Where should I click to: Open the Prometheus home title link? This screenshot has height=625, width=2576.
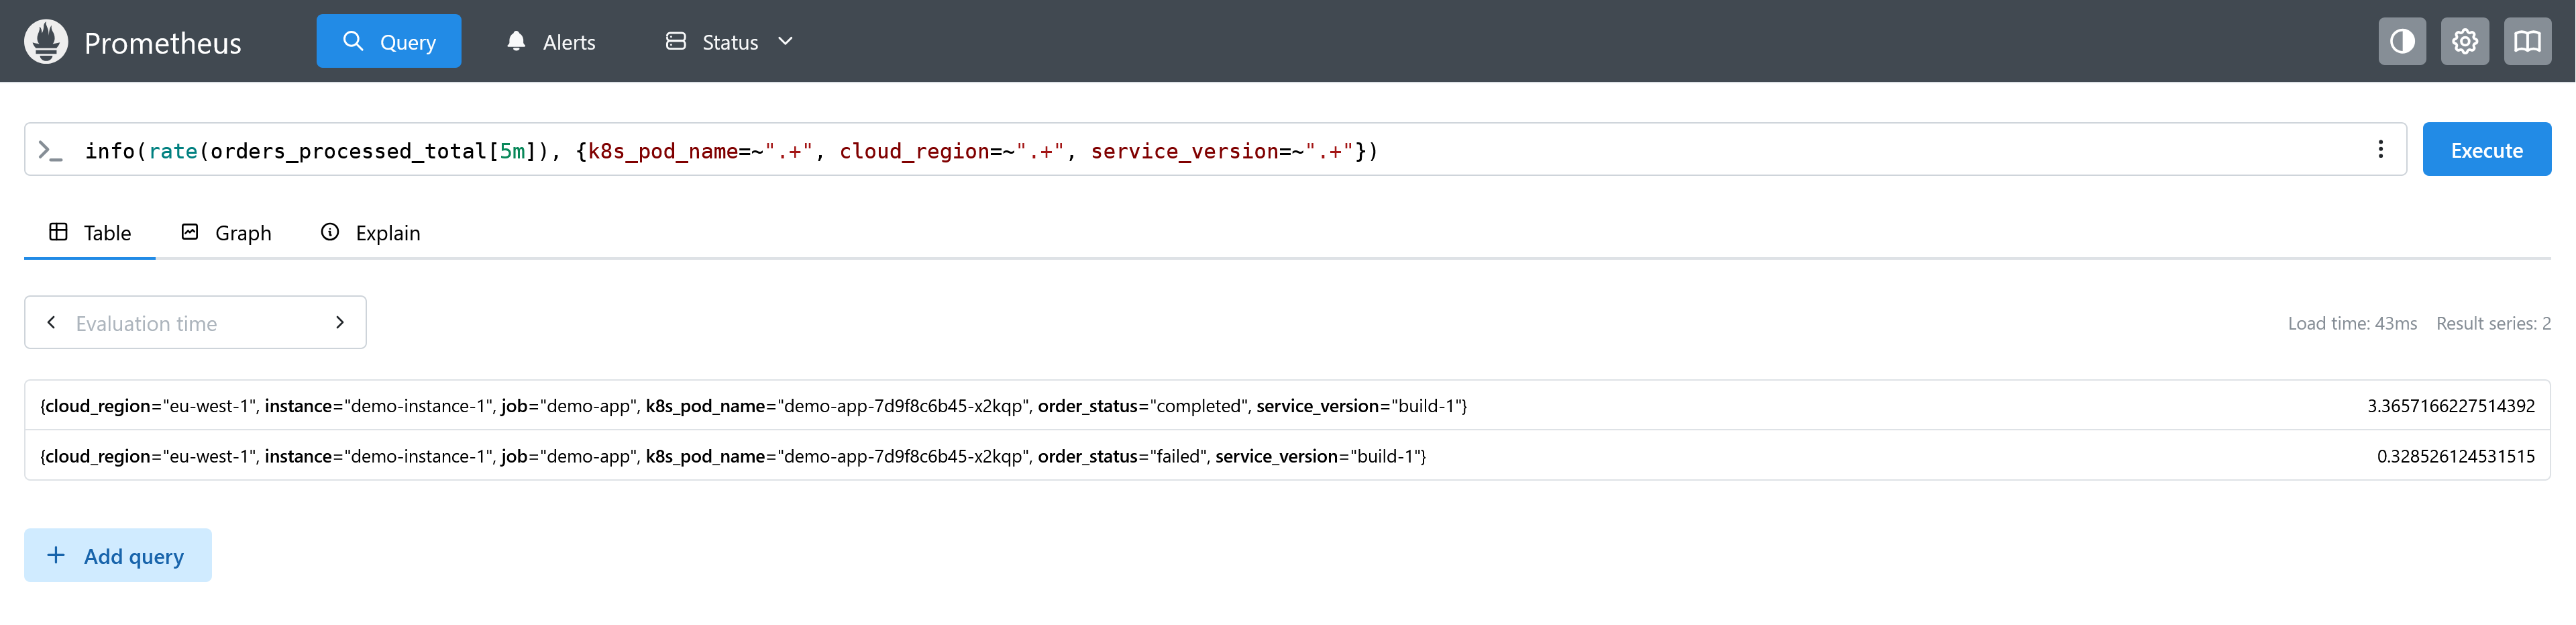point(162,43)
